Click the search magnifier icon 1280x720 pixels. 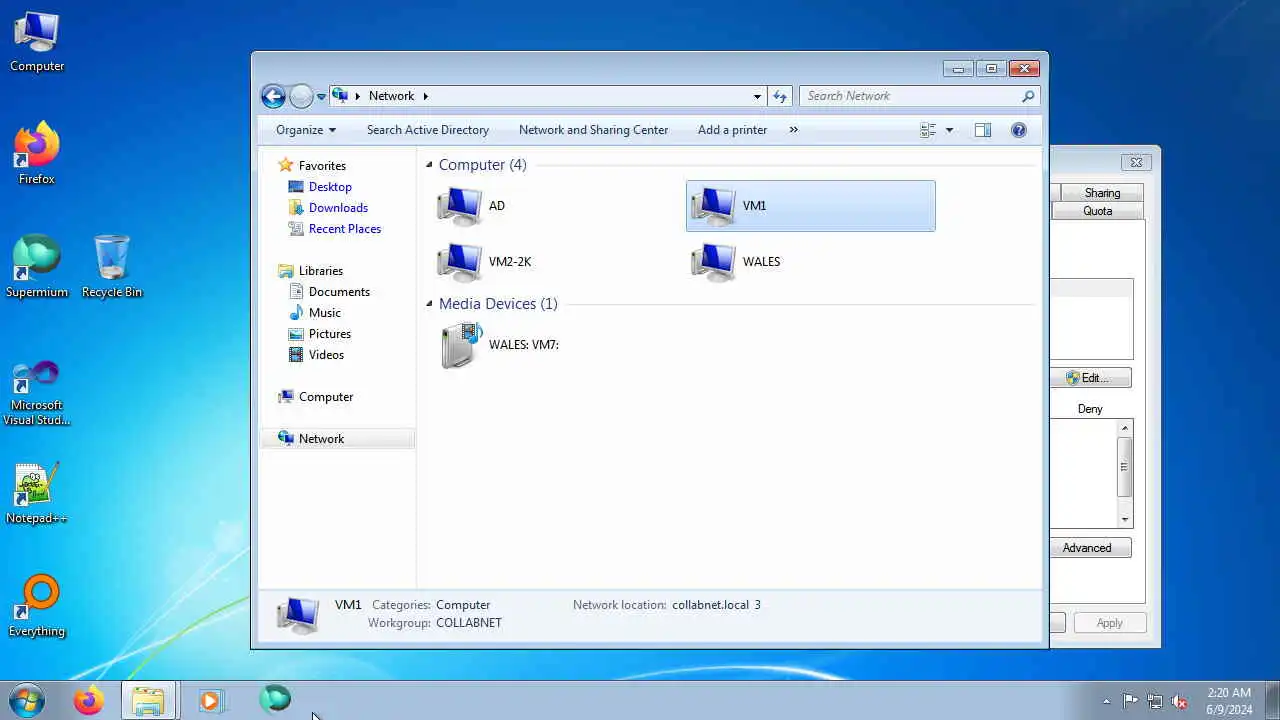(x=1028, y=96)
